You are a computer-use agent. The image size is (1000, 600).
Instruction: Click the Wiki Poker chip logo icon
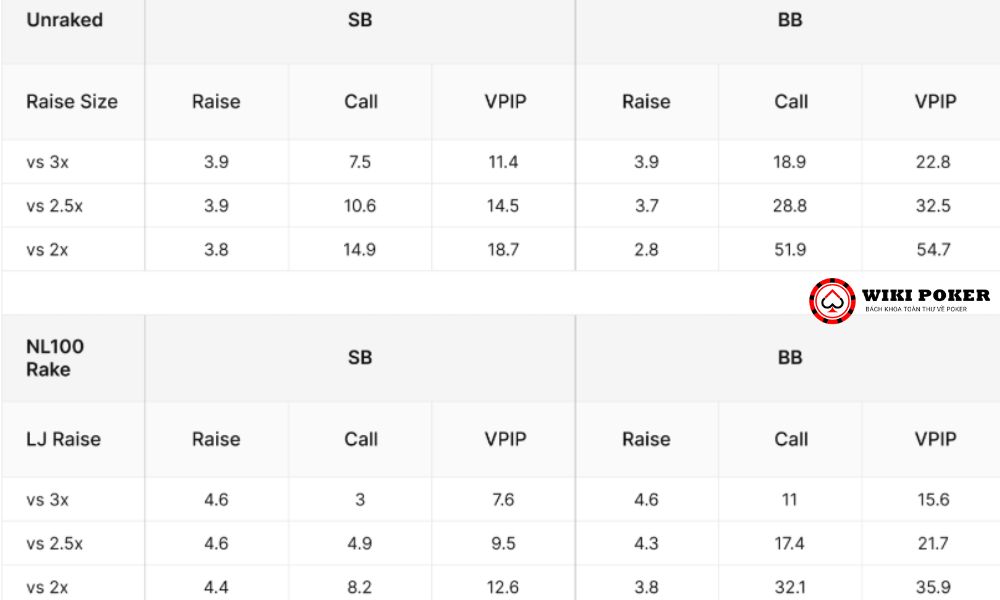[832, 300]
